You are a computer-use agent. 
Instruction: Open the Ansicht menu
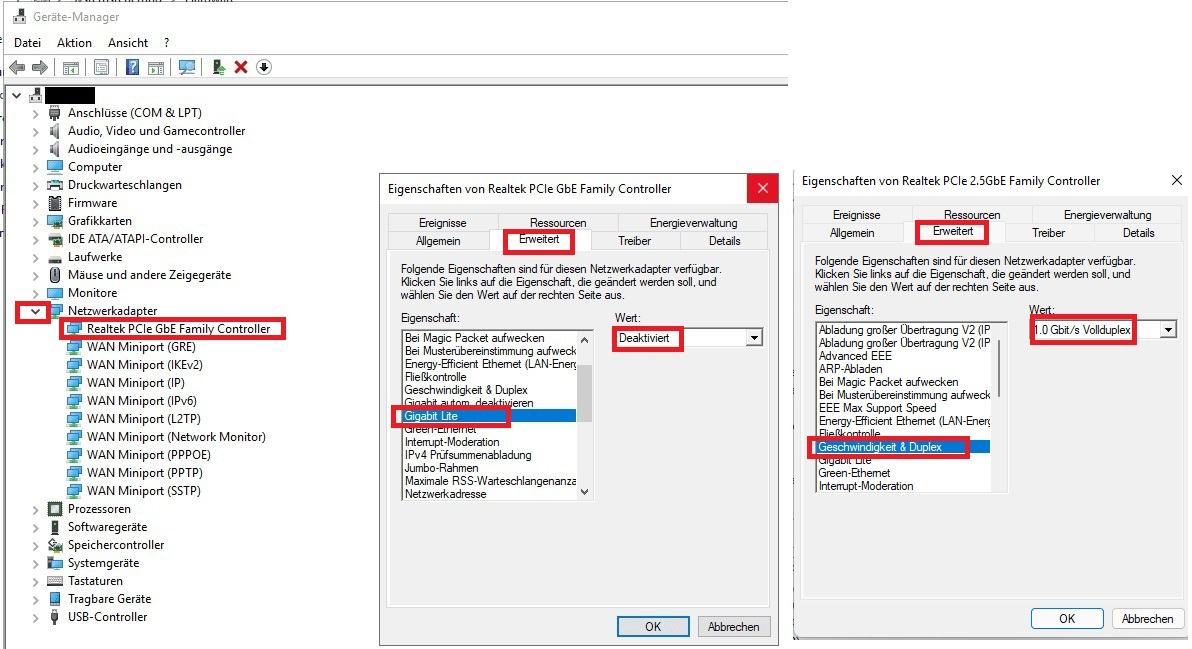[x=128, y=43]
